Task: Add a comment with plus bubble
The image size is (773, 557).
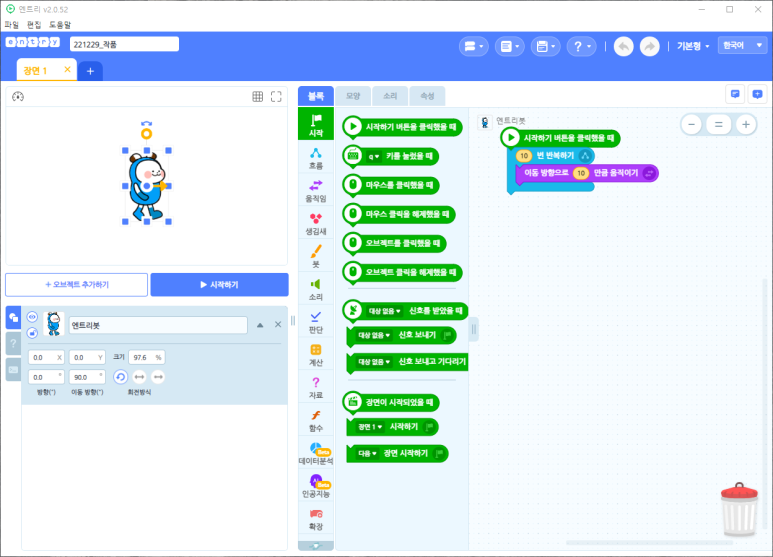Action: click(757, 94)
